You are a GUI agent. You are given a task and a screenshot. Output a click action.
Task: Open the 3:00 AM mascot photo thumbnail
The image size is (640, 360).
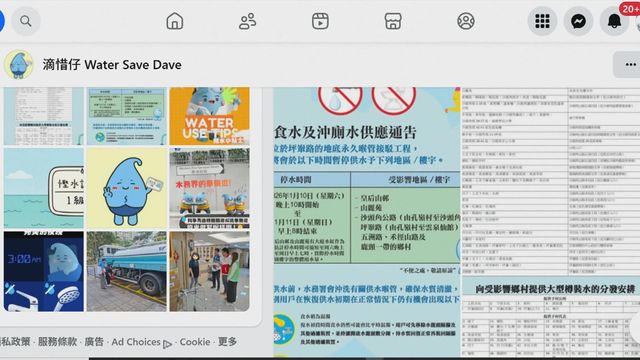tap(44, 271)
